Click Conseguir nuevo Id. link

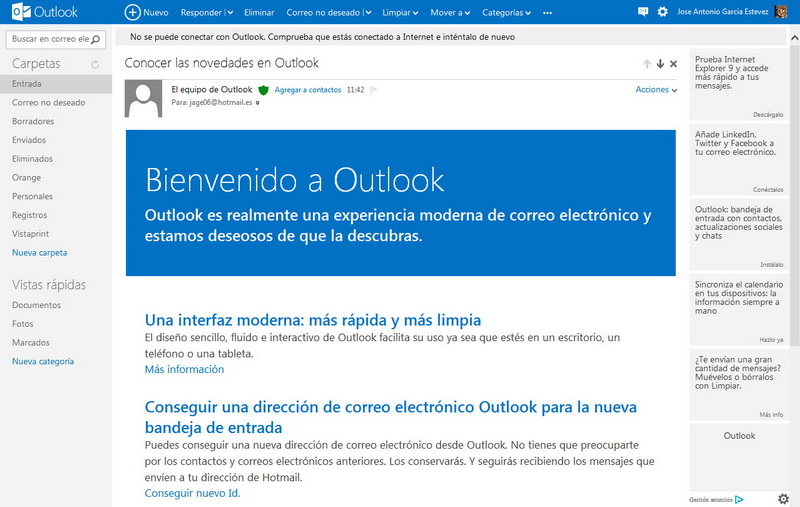click(192, 493)
